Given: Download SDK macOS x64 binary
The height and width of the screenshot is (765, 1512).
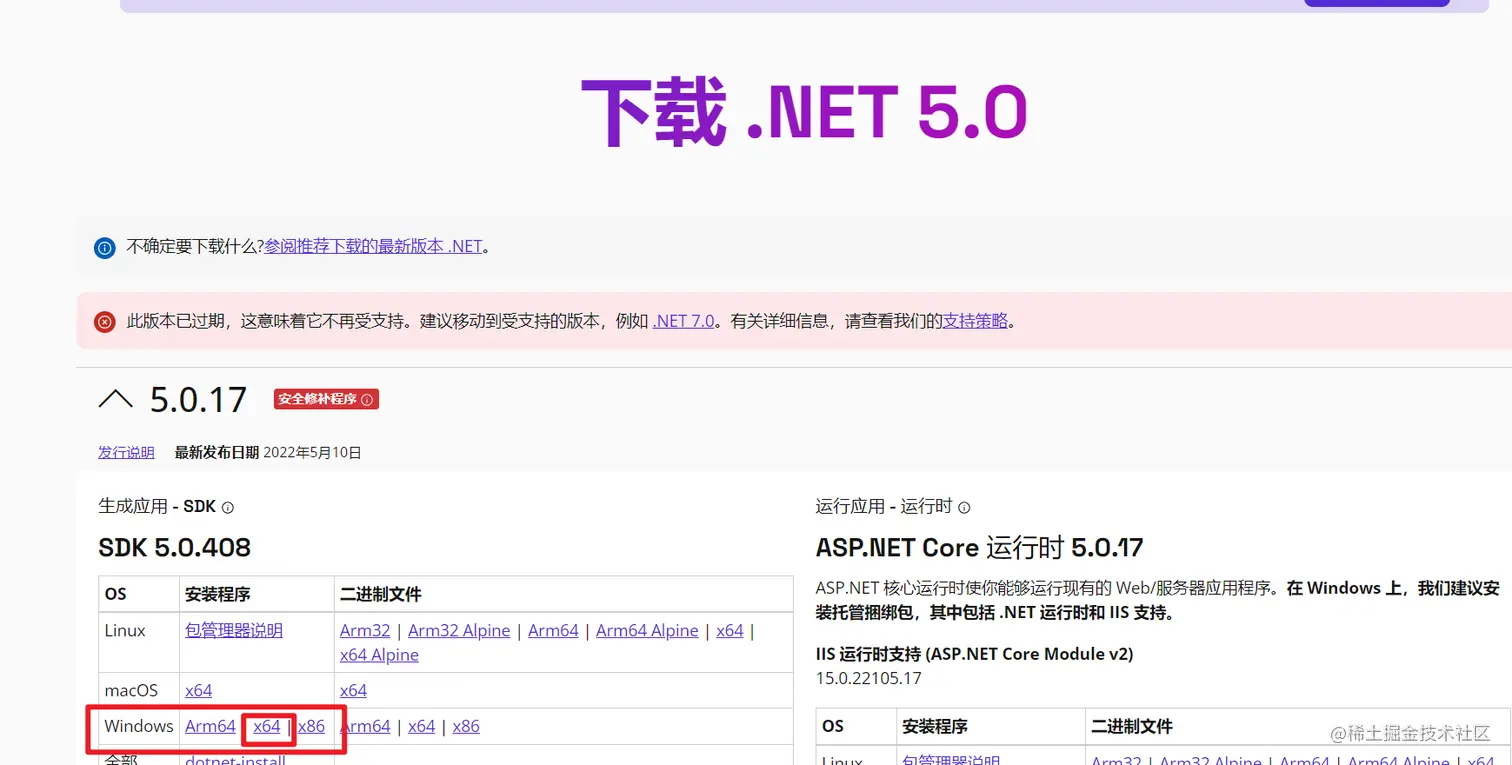Looking at the screenshot, I should pyautogui.click(x=353, y=691).
